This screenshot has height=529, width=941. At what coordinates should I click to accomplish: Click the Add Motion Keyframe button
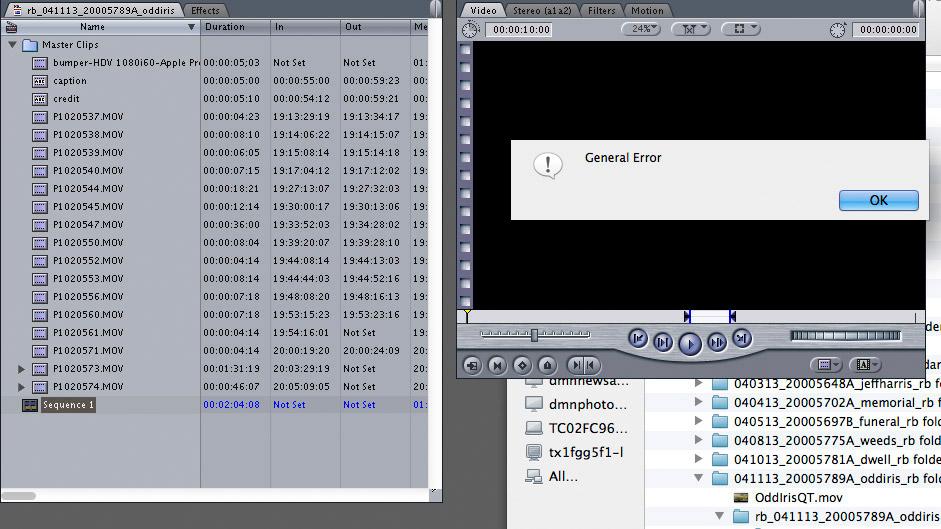click(x=522, y=366)
